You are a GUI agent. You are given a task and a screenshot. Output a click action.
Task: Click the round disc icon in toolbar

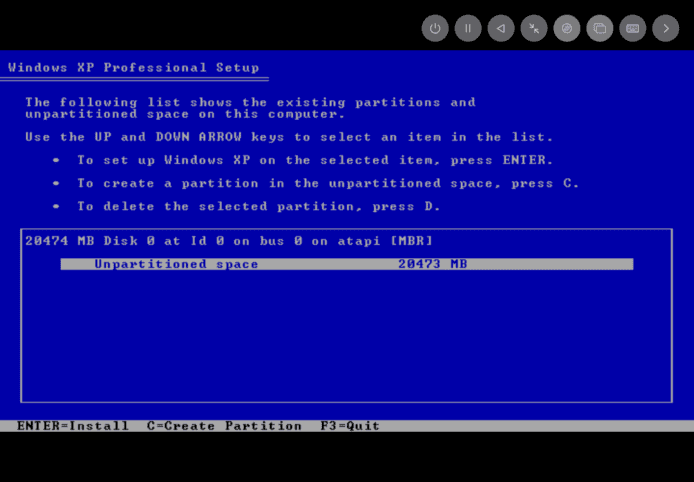point(567,28)
